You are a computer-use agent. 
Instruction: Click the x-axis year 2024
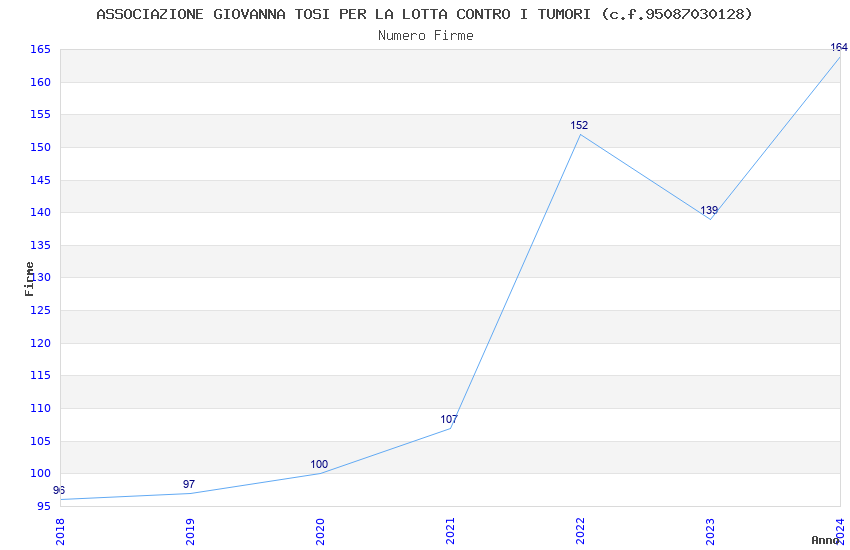840,532
